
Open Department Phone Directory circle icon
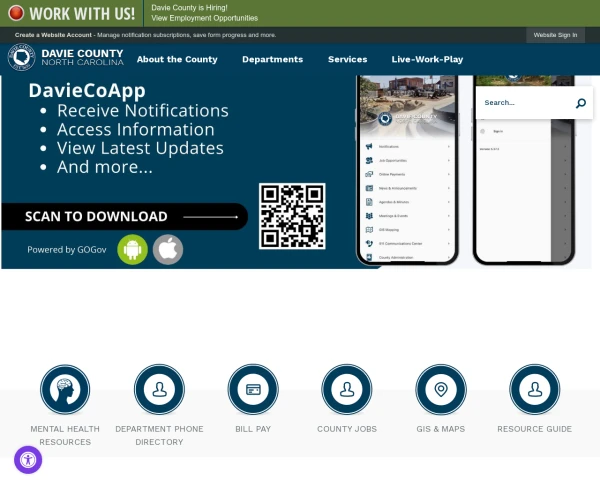[159, 389]
